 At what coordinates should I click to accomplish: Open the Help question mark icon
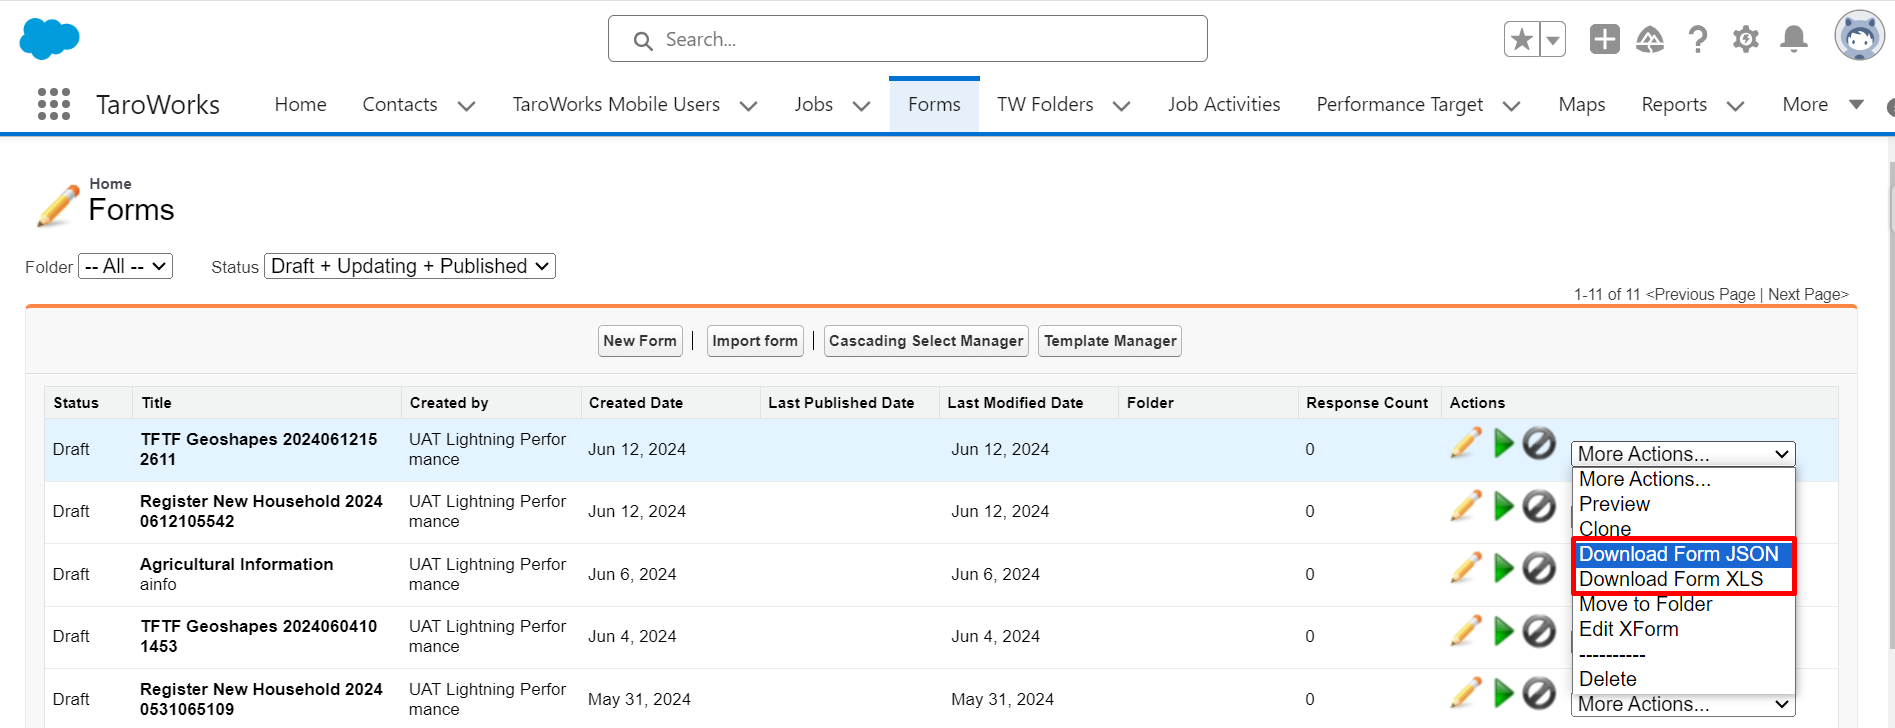[x=1697, y=40]
